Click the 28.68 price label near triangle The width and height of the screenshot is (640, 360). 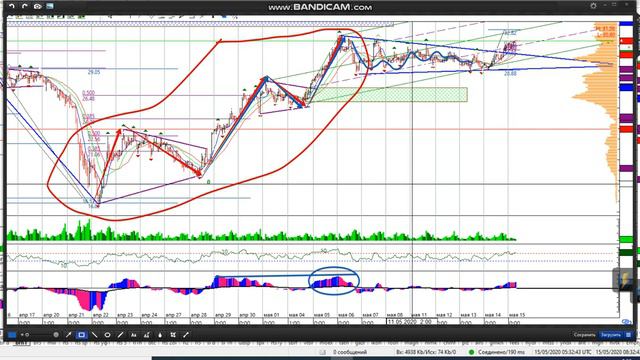click(510, 74)
